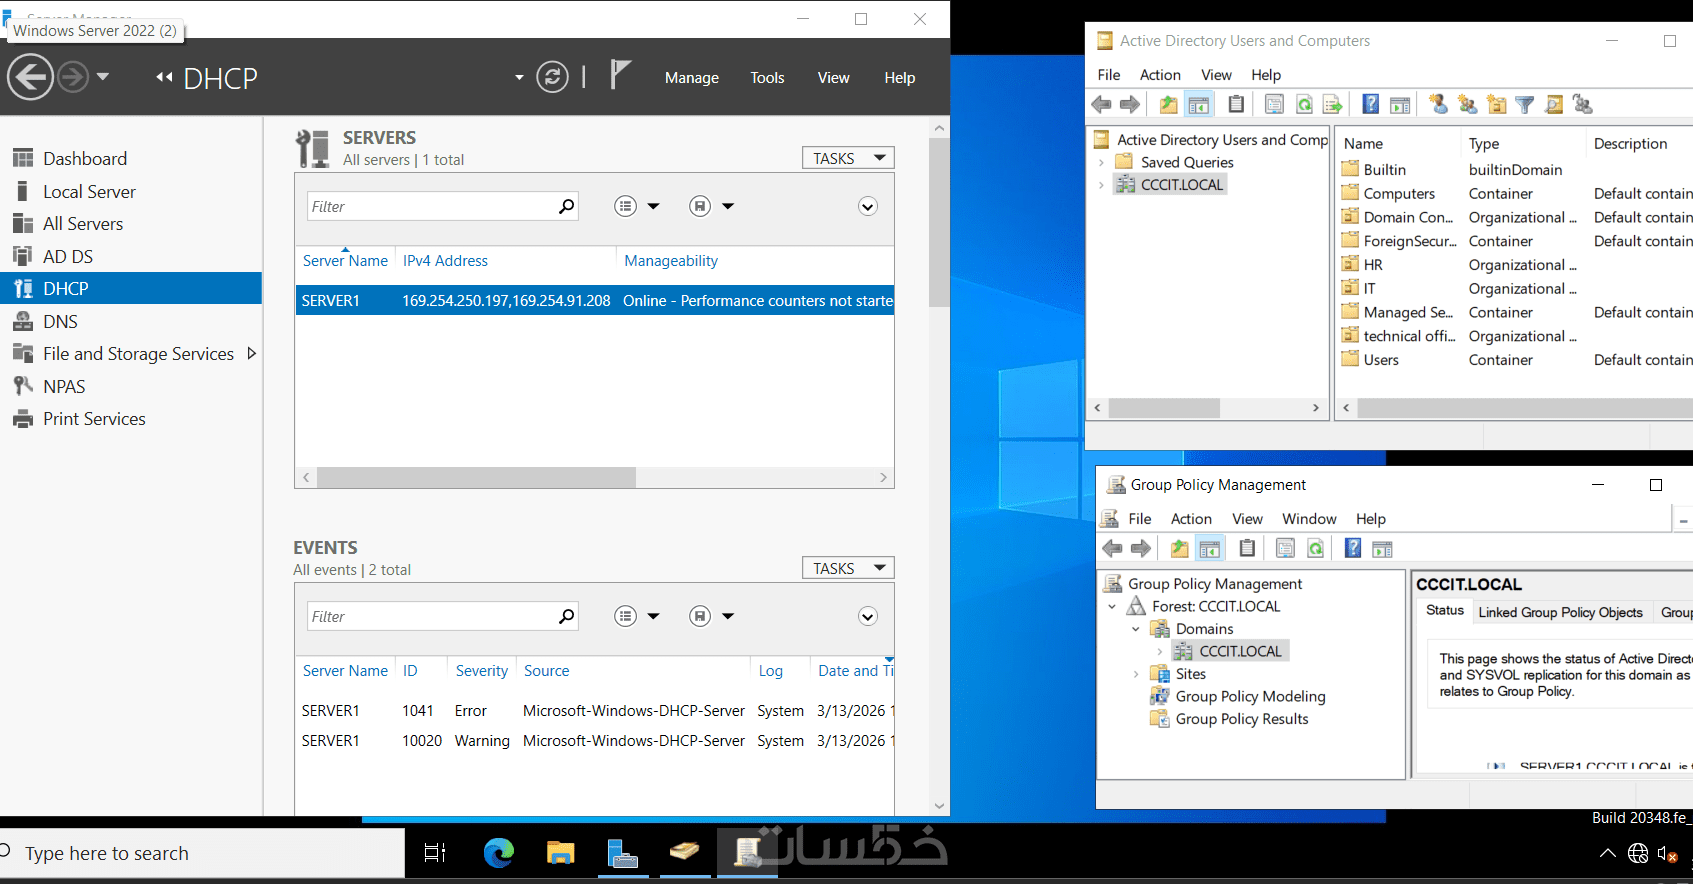Toggle console tree icon in Active Directory Users toolbar
The height and width of the screenshot is (884, 1693).
click(x=1199, y=104)
